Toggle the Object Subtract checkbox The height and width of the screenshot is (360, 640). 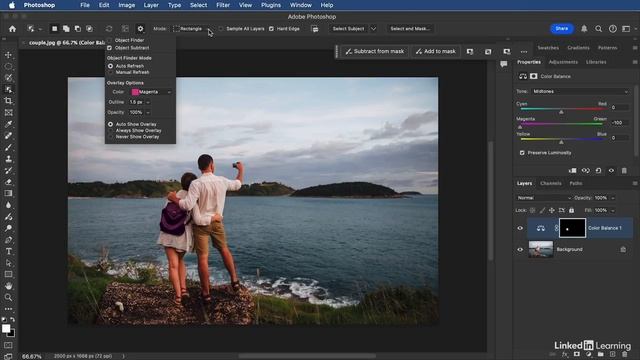(109, 48)
